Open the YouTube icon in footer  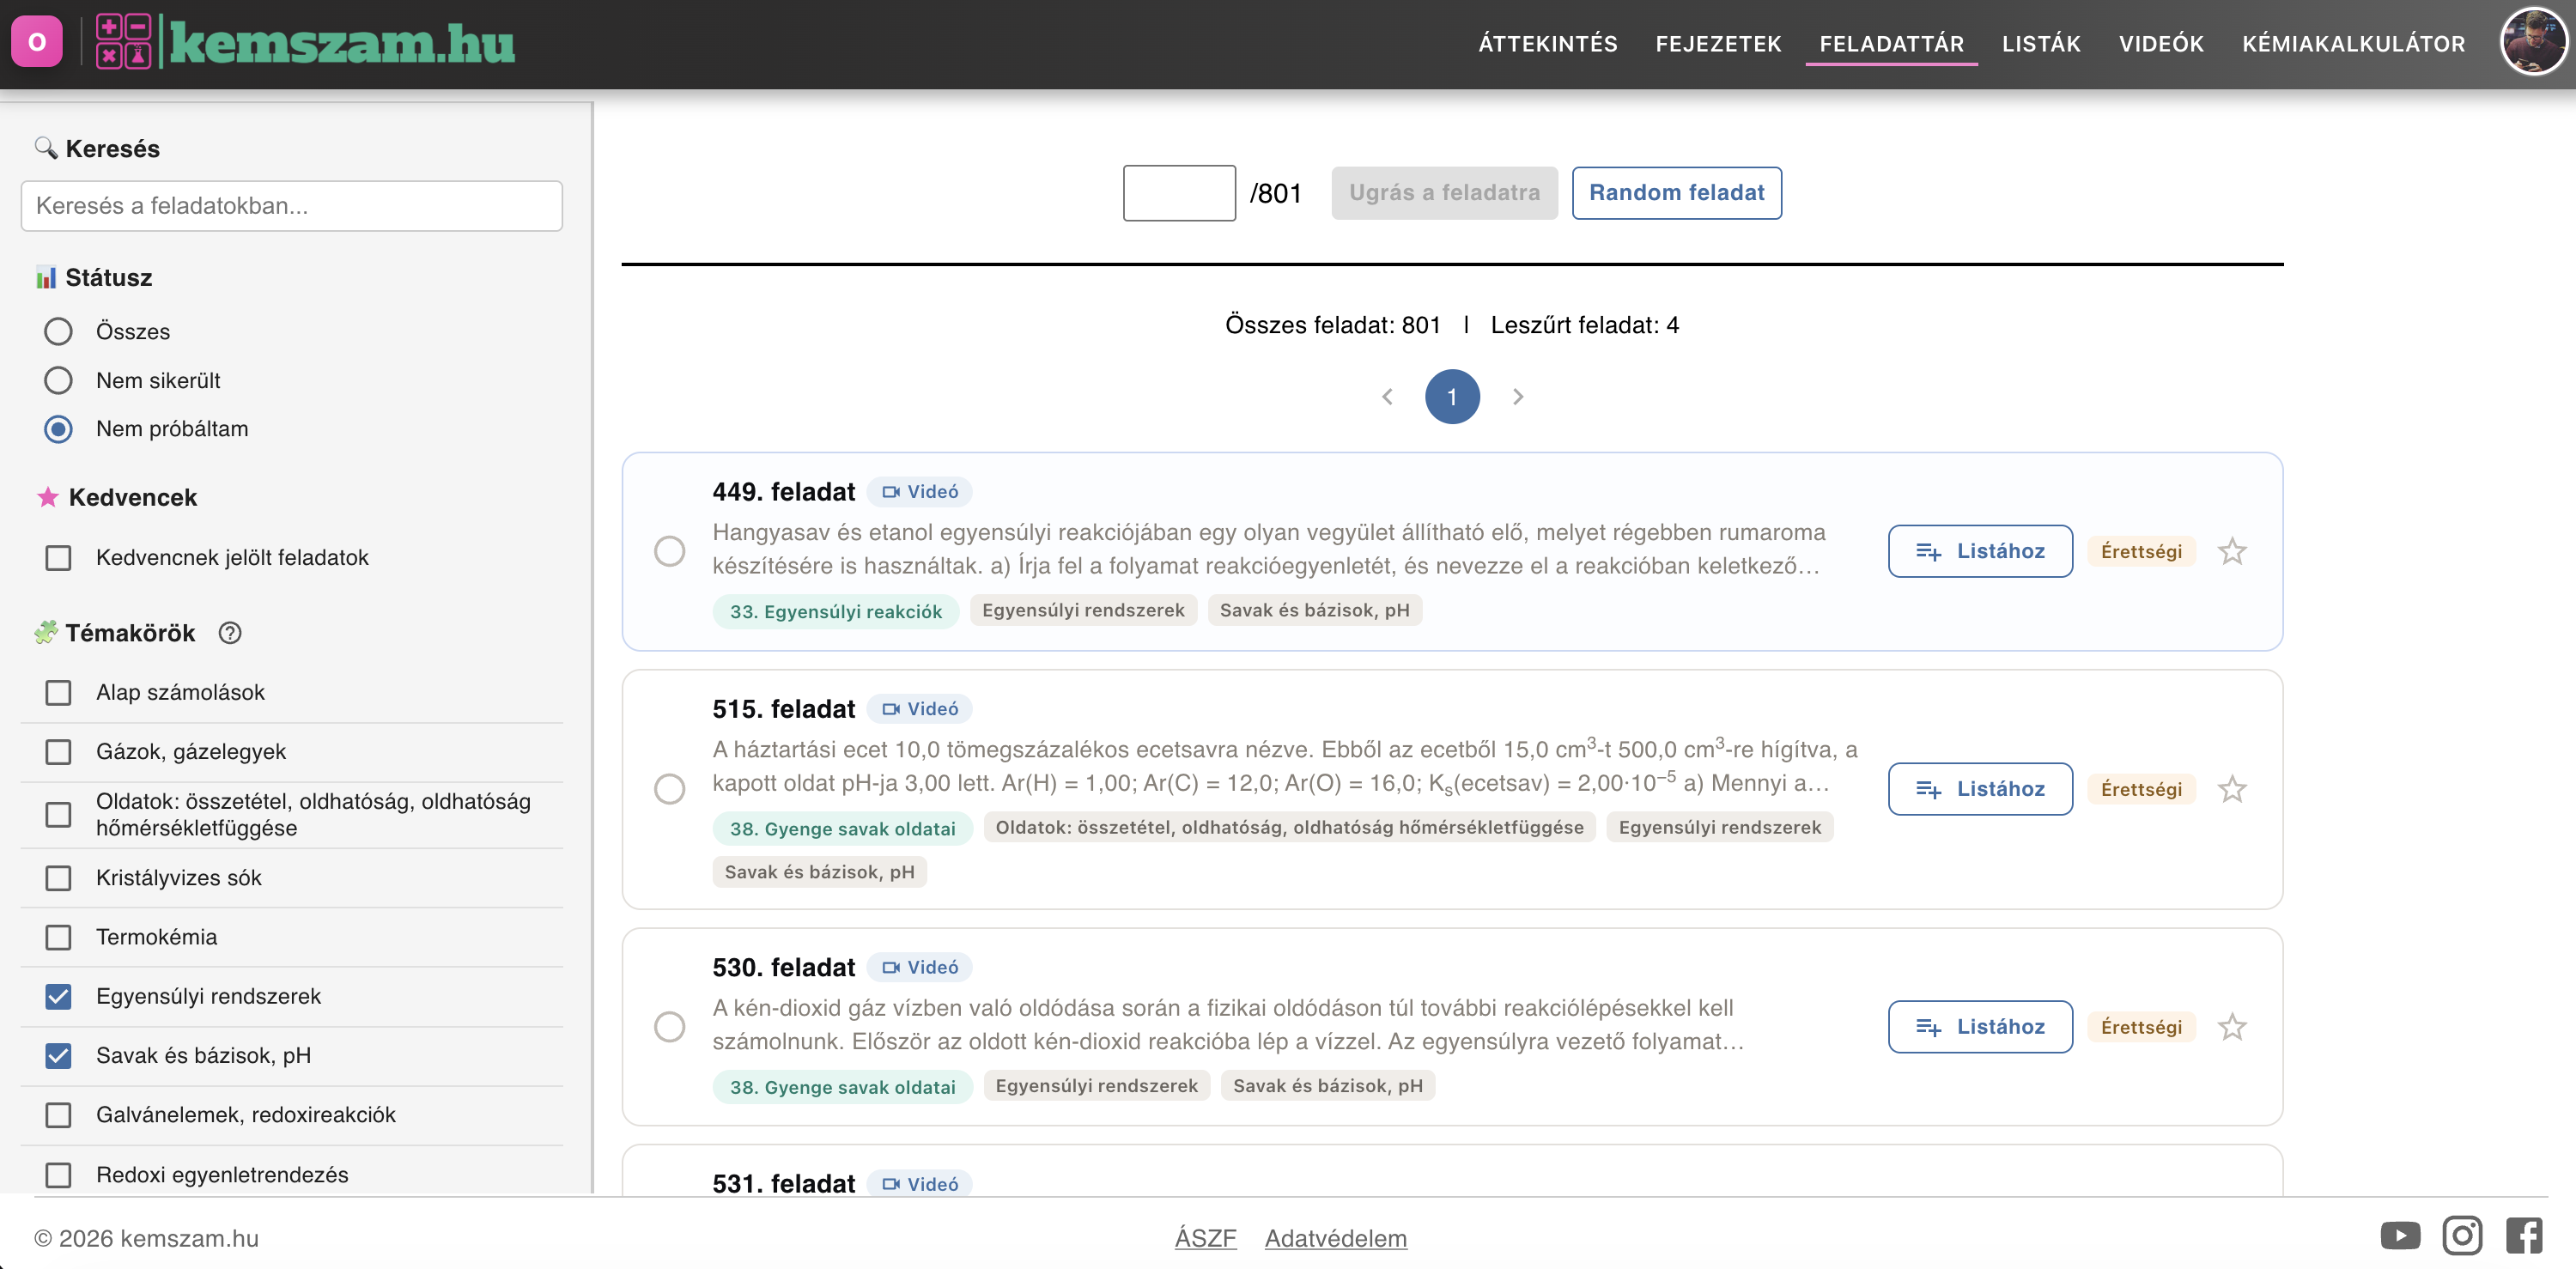(2400, 1236)
